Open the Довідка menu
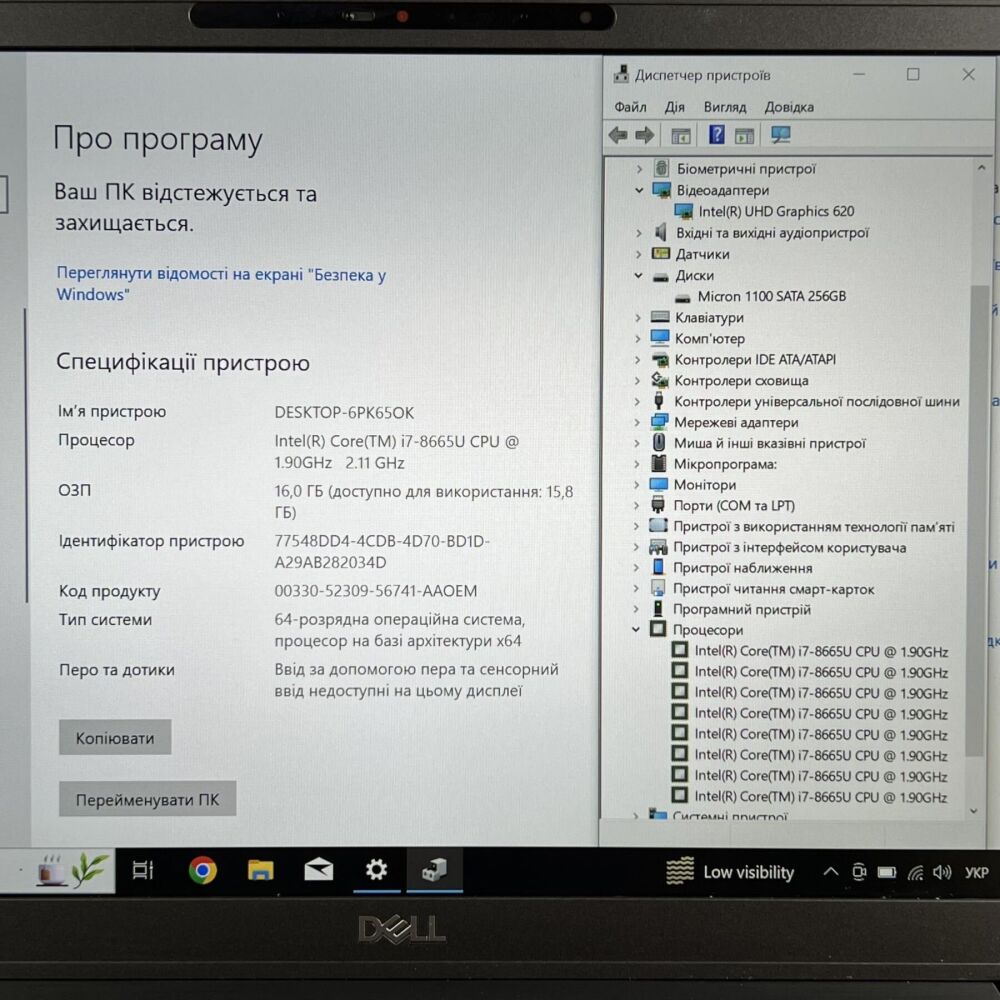The image size is (1000, 1000). pyautogui.click(x=789, y=107)
